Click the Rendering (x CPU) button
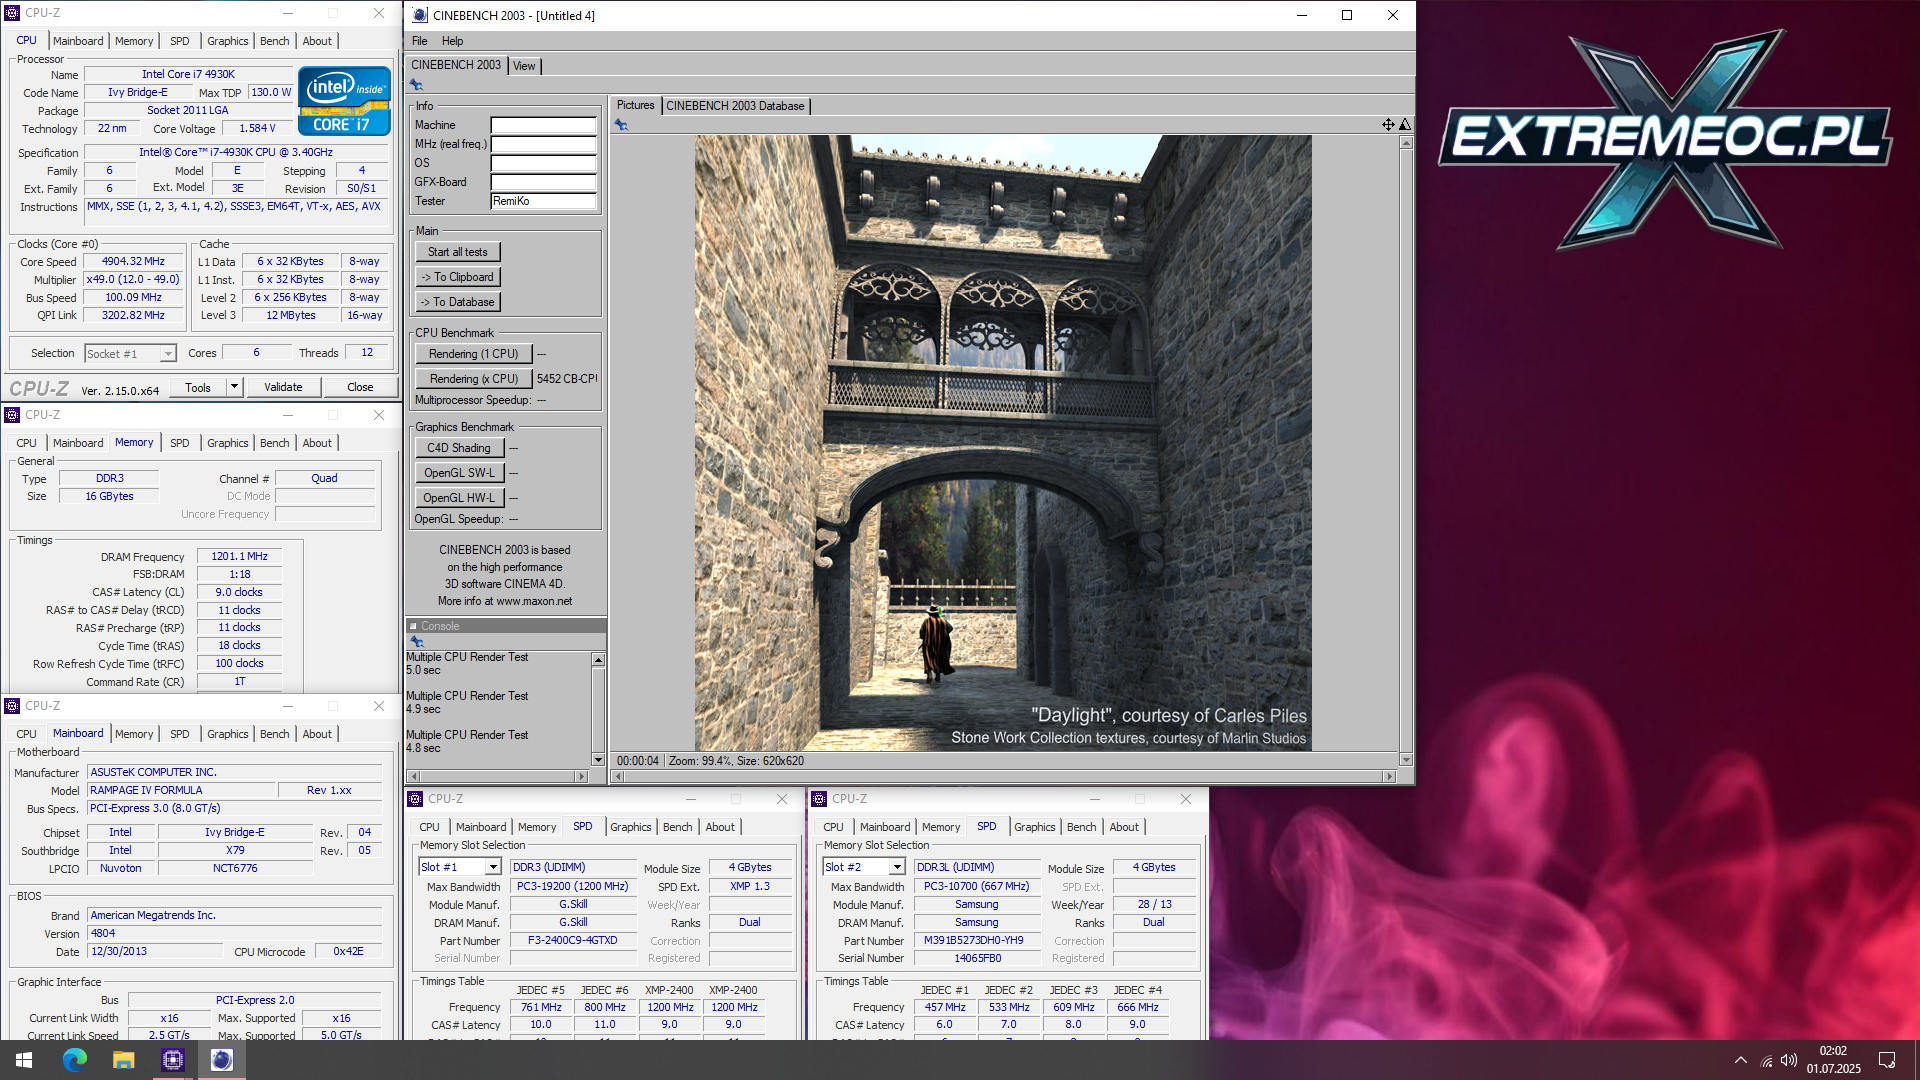This screenshot has height=1080, width=1920. [473, 379]
